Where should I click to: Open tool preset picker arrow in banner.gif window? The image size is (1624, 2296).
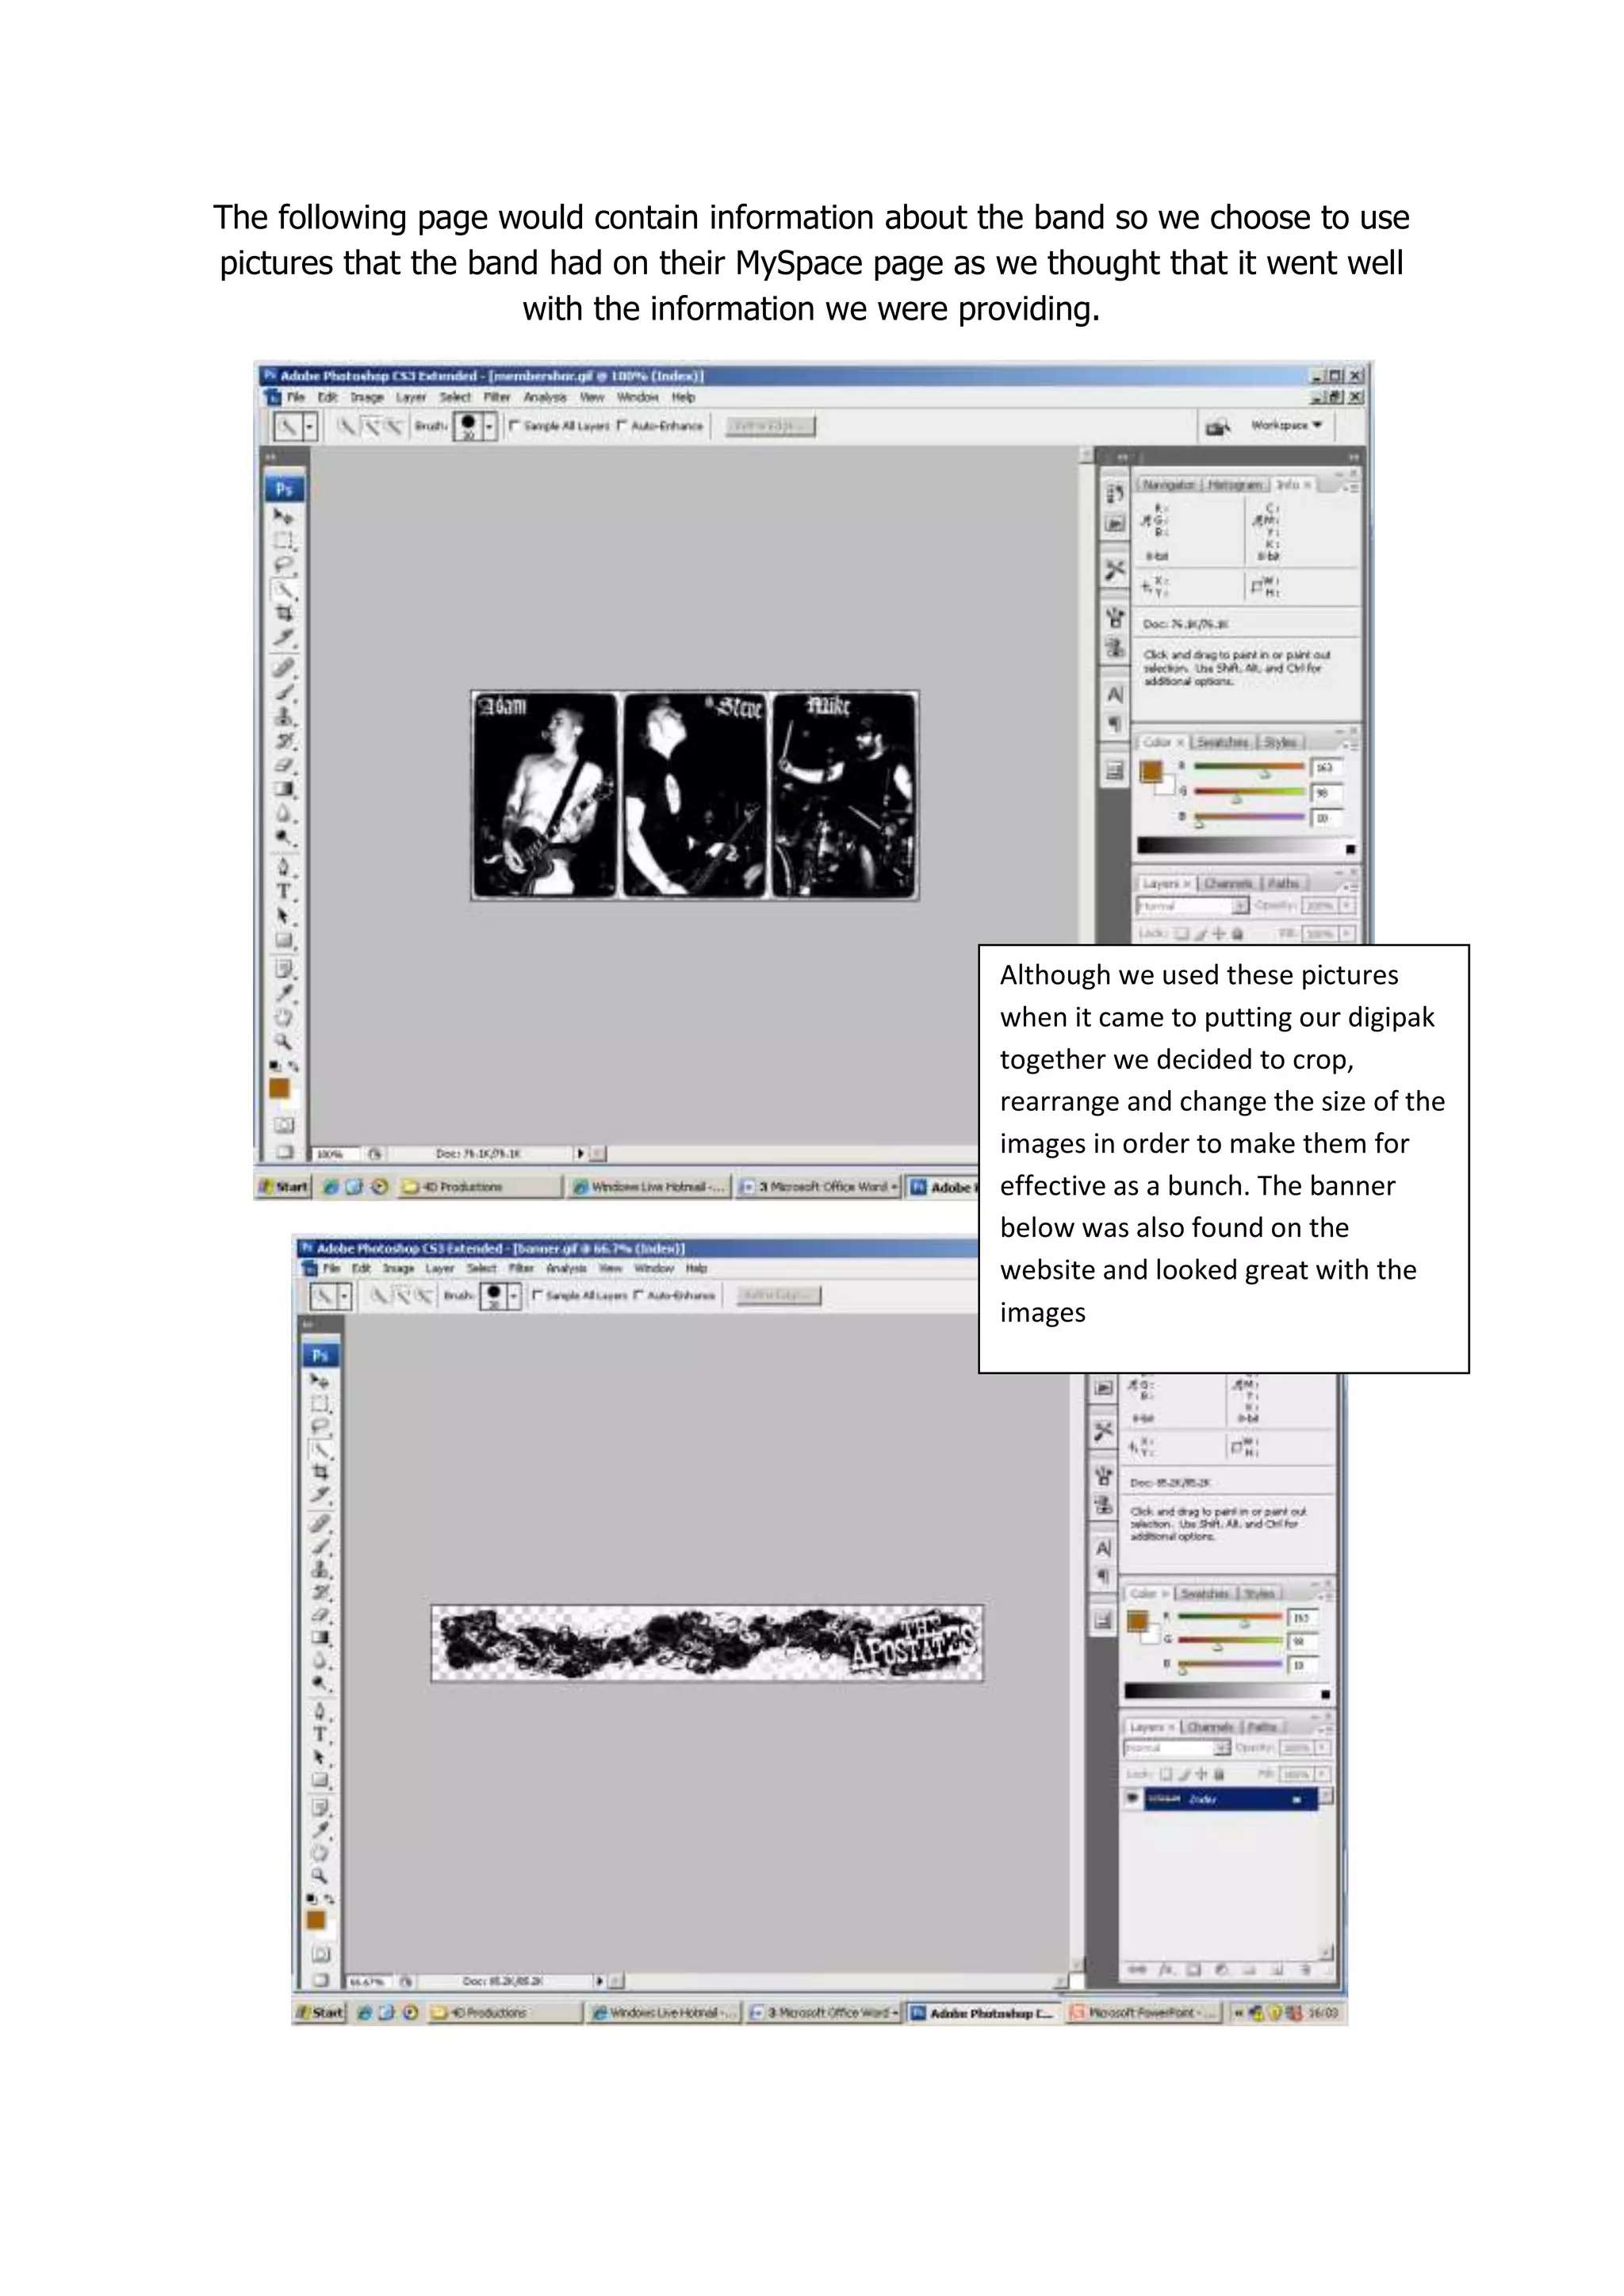pyautogui.click(x=345, y=1296)
